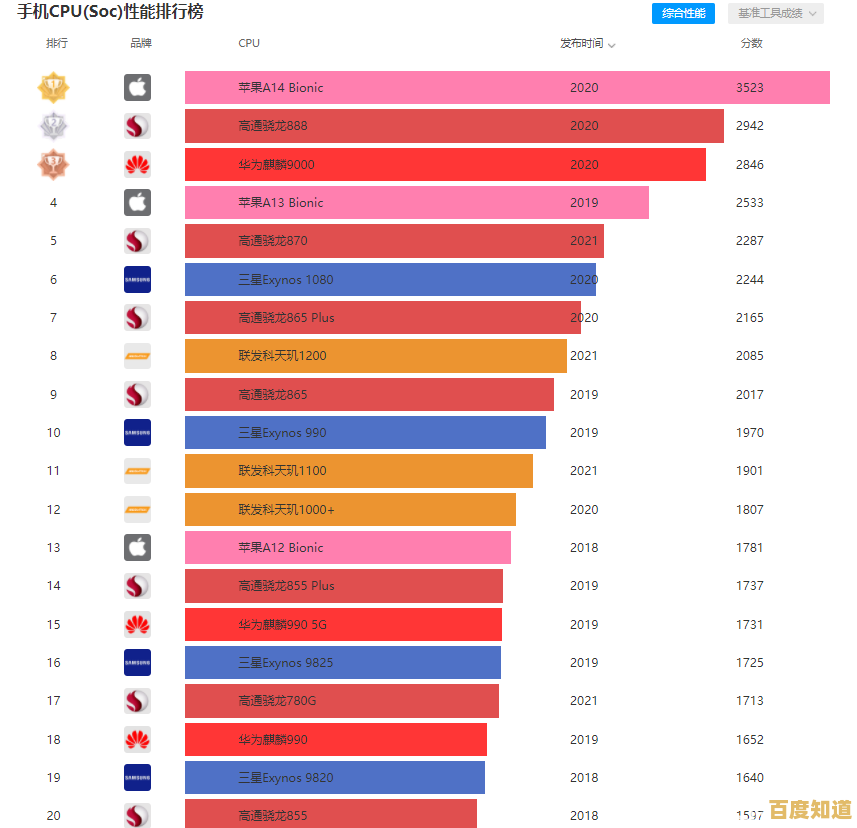Click the bronze third-place medal icon

click(x=53, y=165)
